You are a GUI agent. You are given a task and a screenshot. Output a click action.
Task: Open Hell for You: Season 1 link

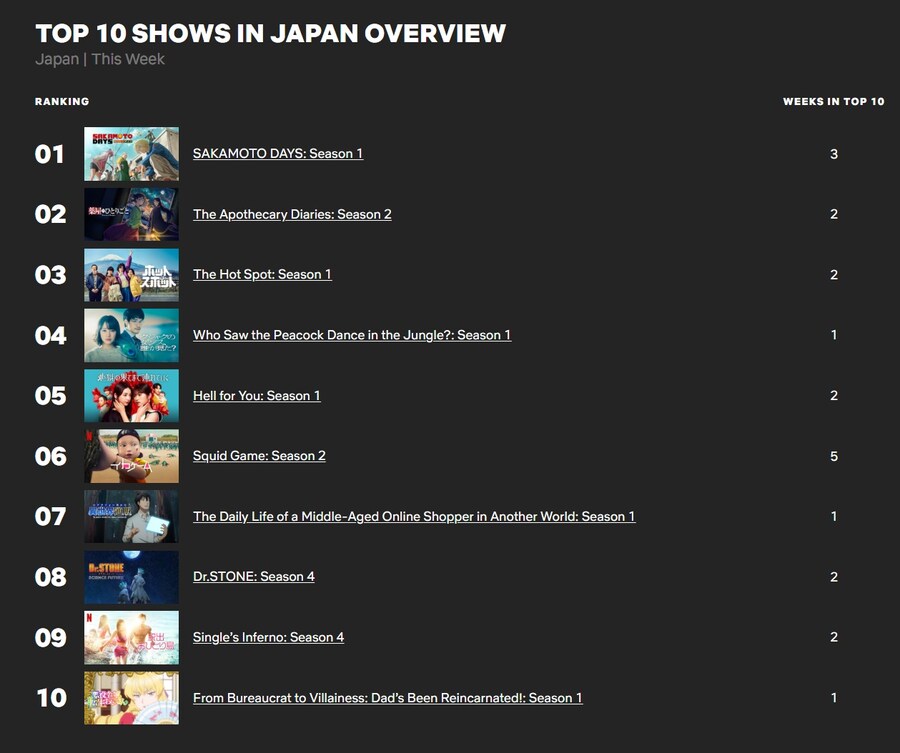(256, 396)
